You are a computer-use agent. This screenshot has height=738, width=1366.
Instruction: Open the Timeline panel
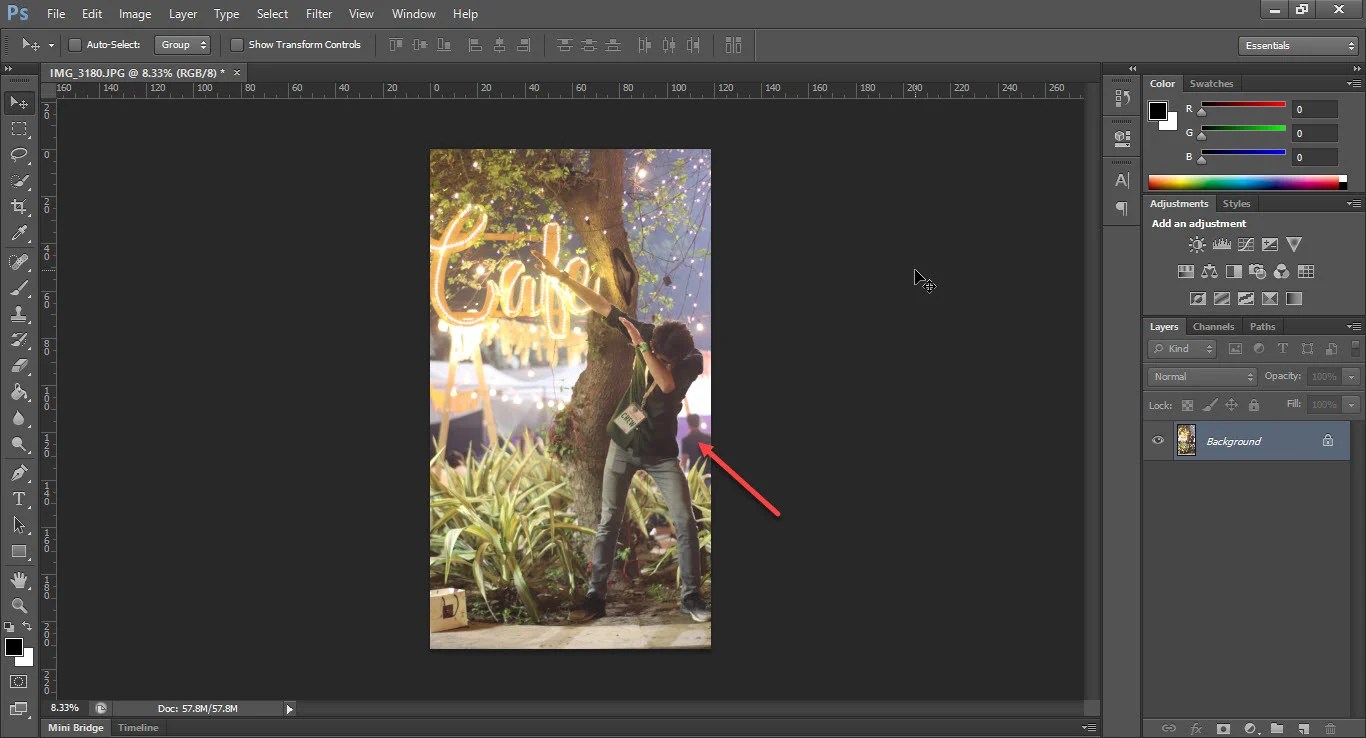pyautogui.click(x=137, y=728)
